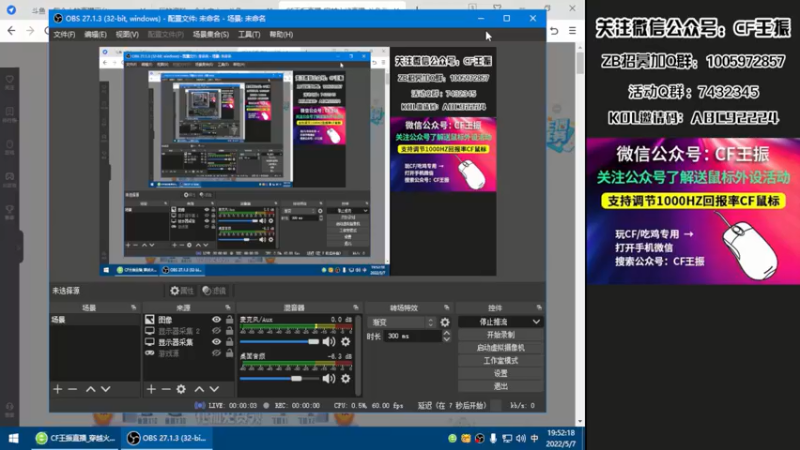Move the scene down in the list

click(106, 389)
